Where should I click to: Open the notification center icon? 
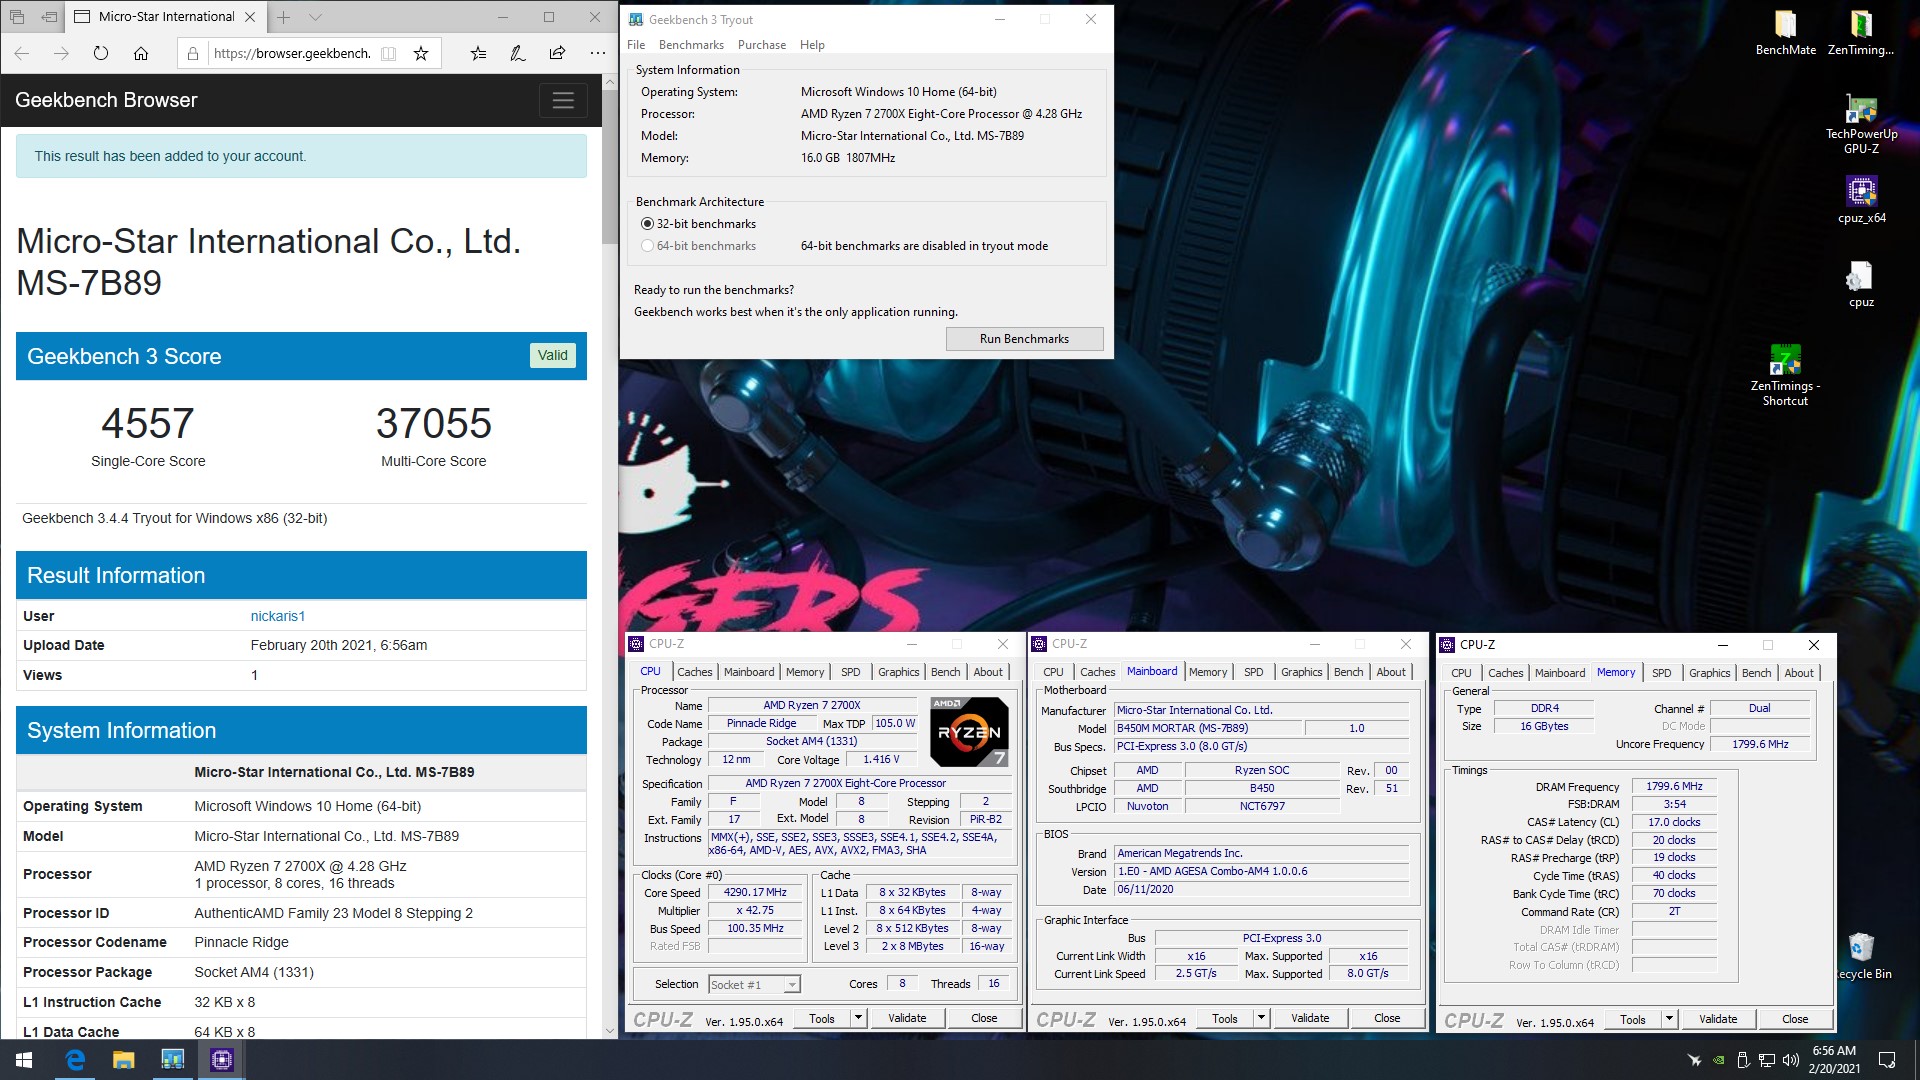pyautogui.click(x=1887, y=1060)
